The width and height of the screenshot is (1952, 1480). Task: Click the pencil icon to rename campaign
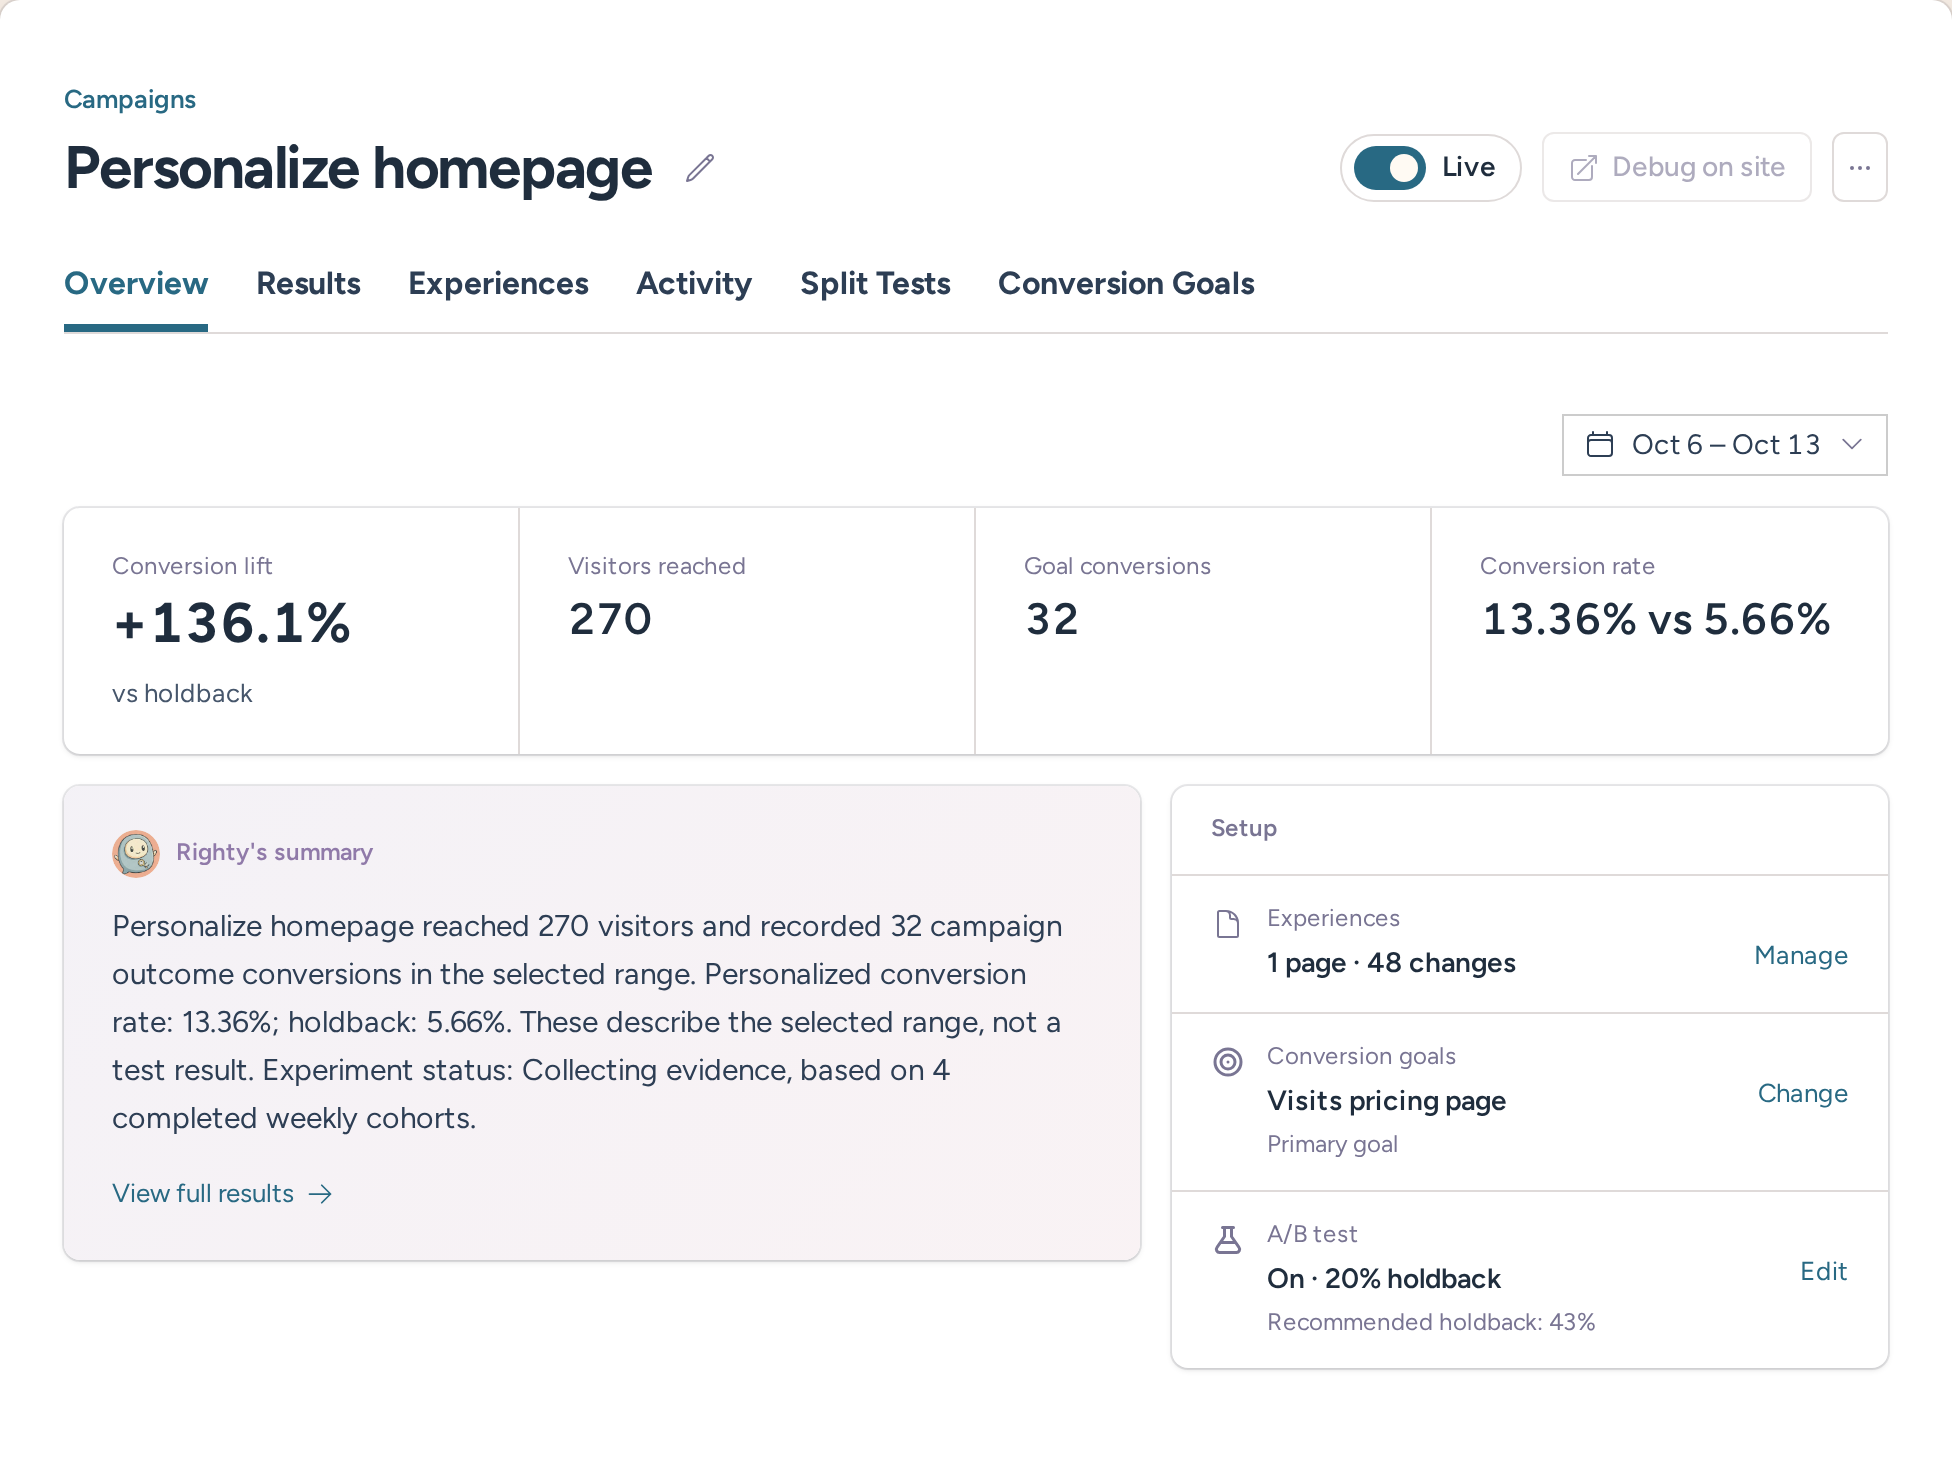pos(700,168)
